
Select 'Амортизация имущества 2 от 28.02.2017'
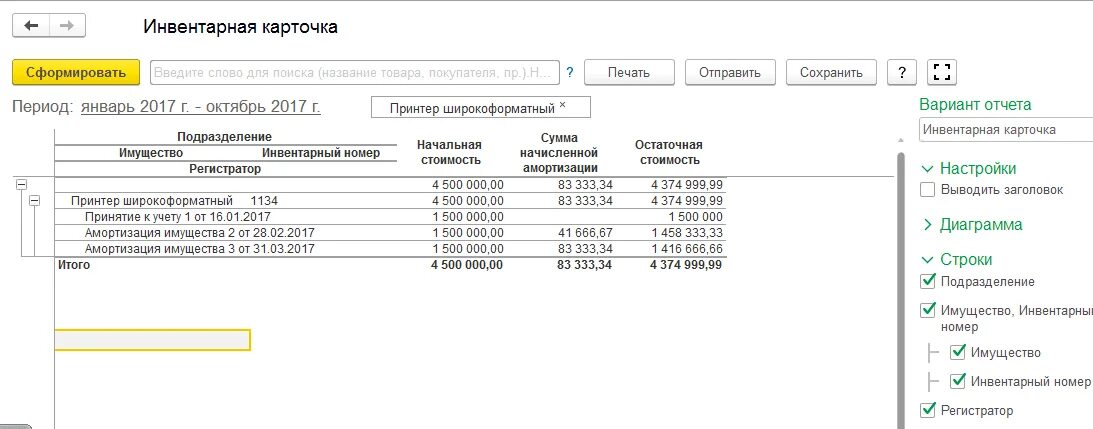coord(199,233)
